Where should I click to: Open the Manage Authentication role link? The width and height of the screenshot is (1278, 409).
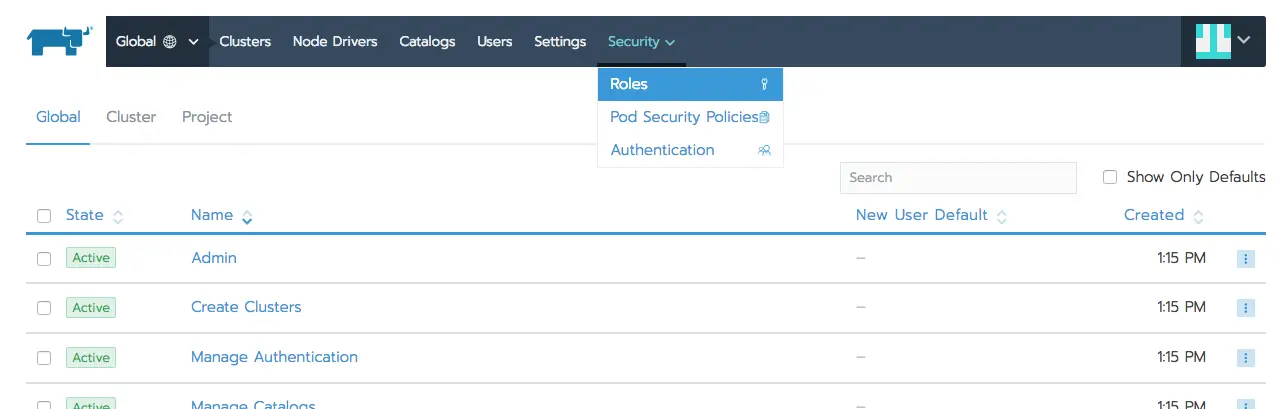(274, 357)
